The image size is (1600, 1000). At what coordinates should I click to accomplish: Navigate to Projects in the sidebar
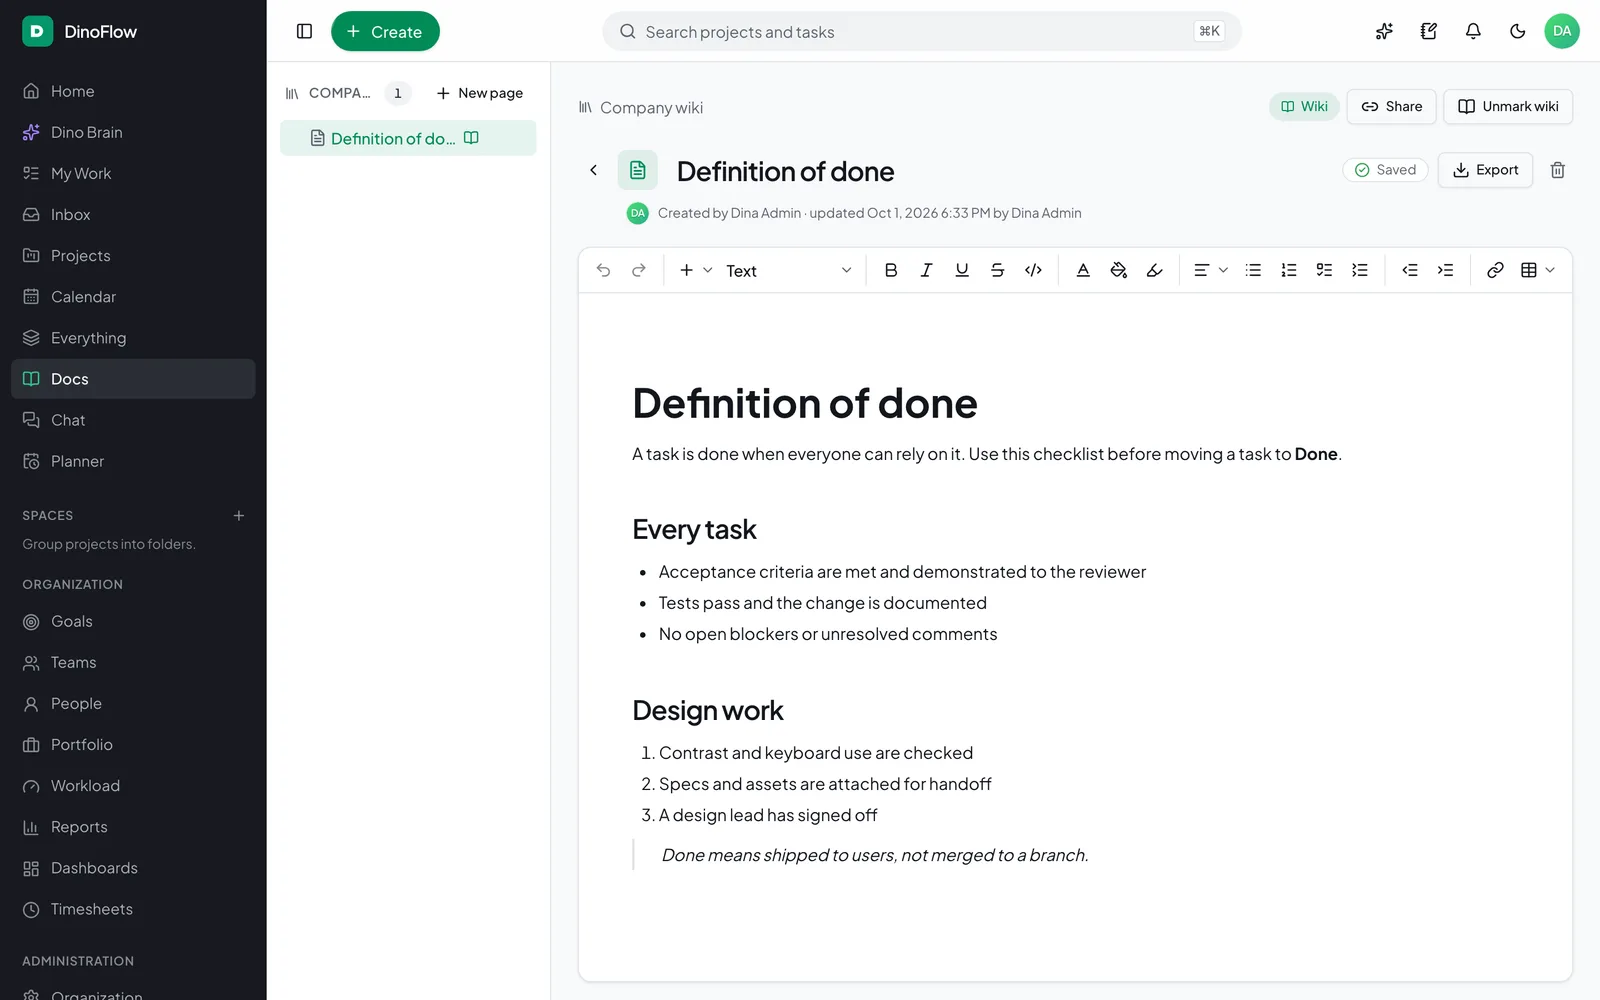pyautogui.click(x=133, y=256)
